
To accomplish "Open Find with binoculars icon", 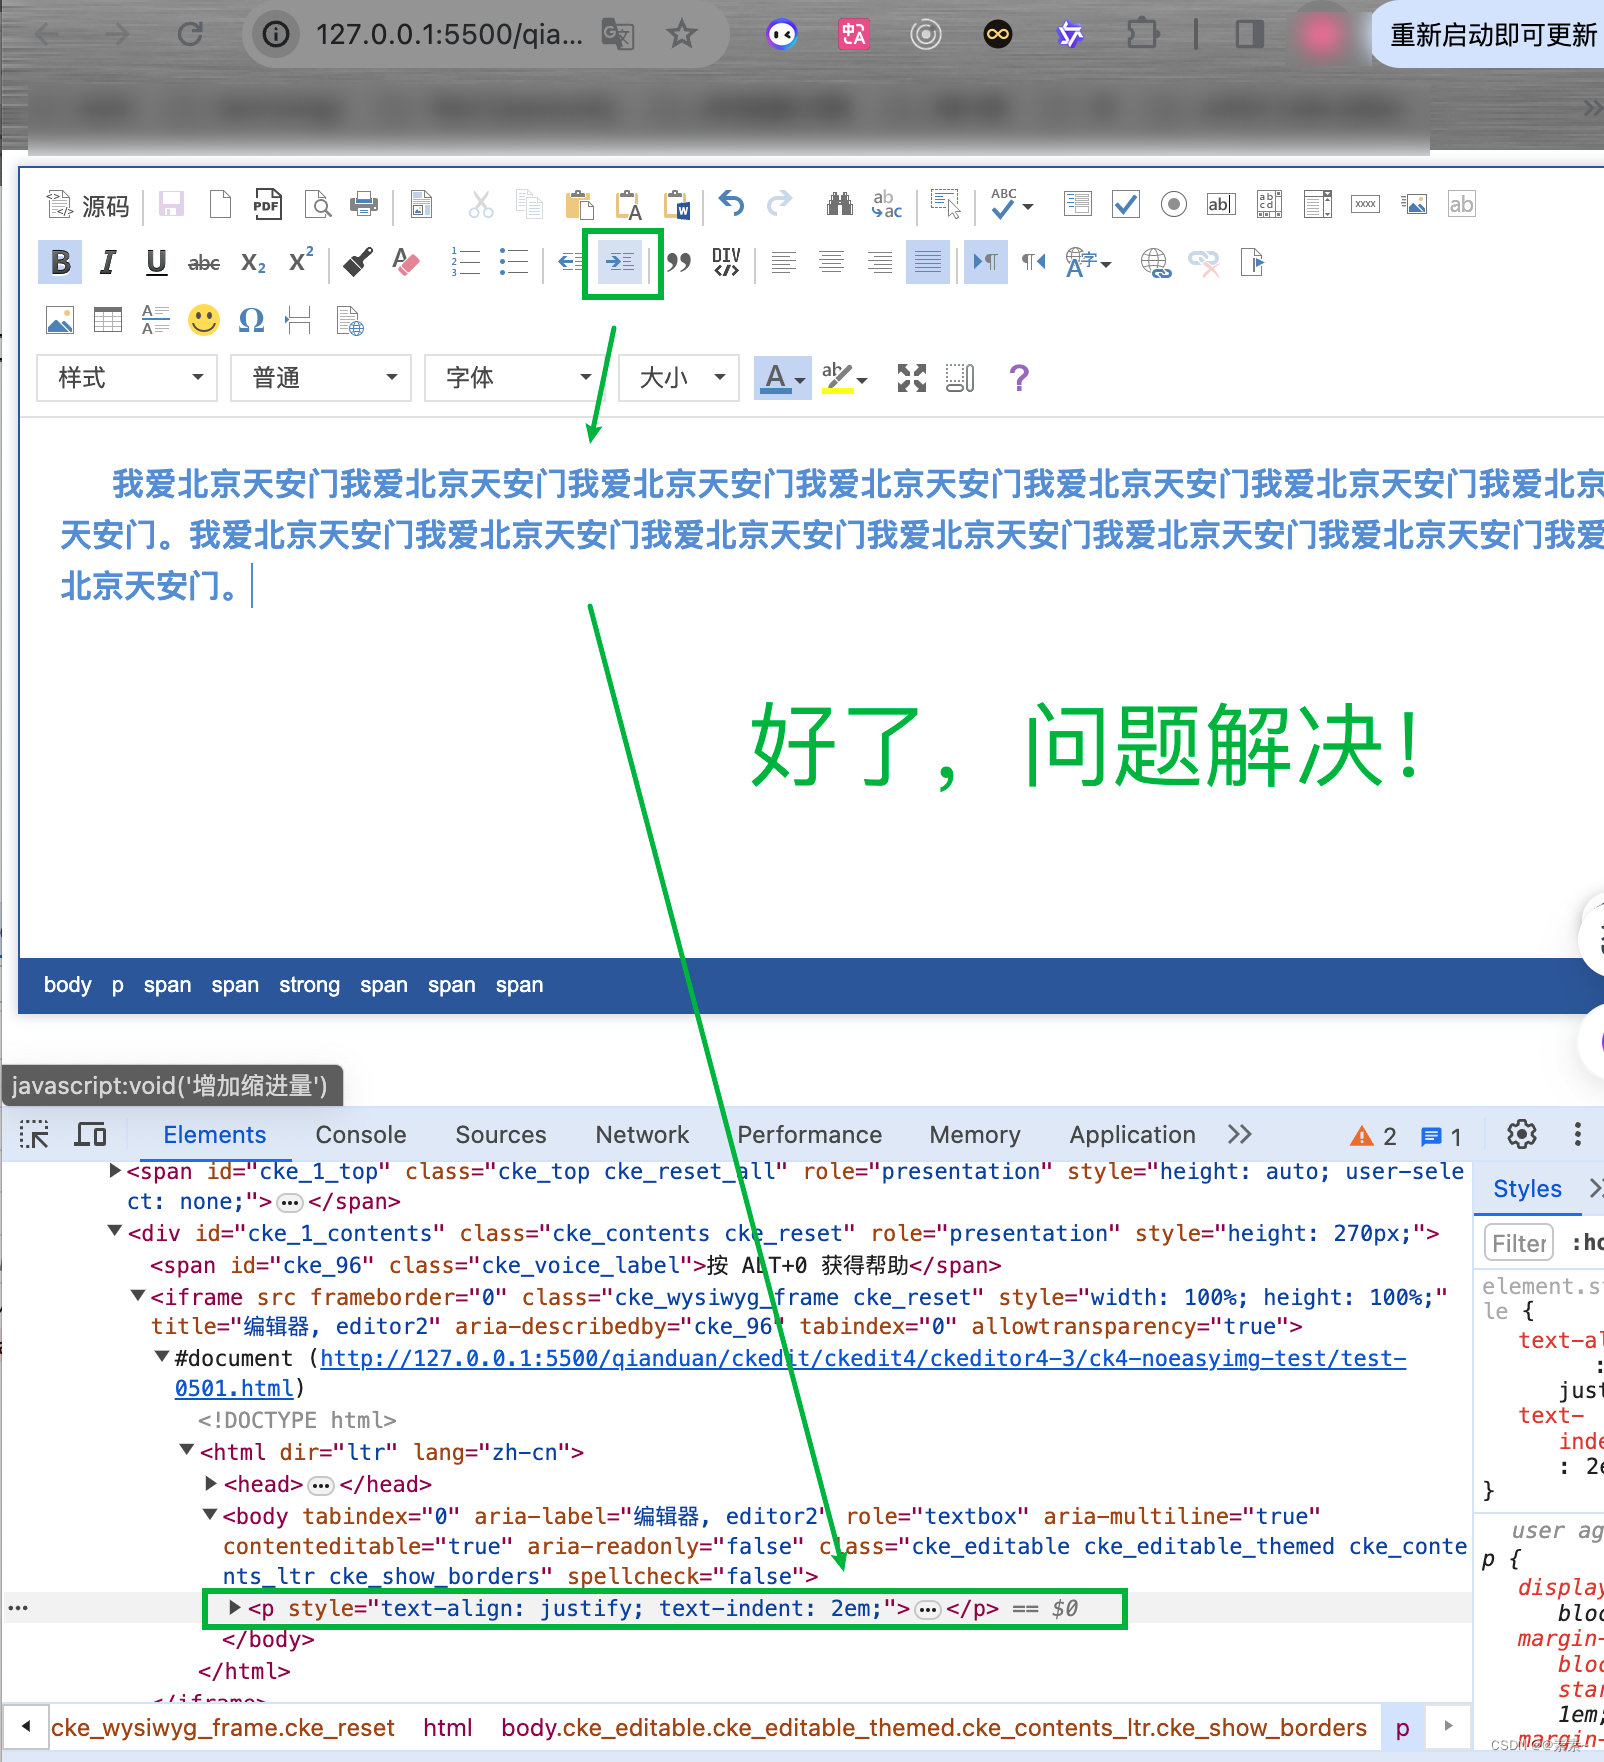I will point(840,205).
